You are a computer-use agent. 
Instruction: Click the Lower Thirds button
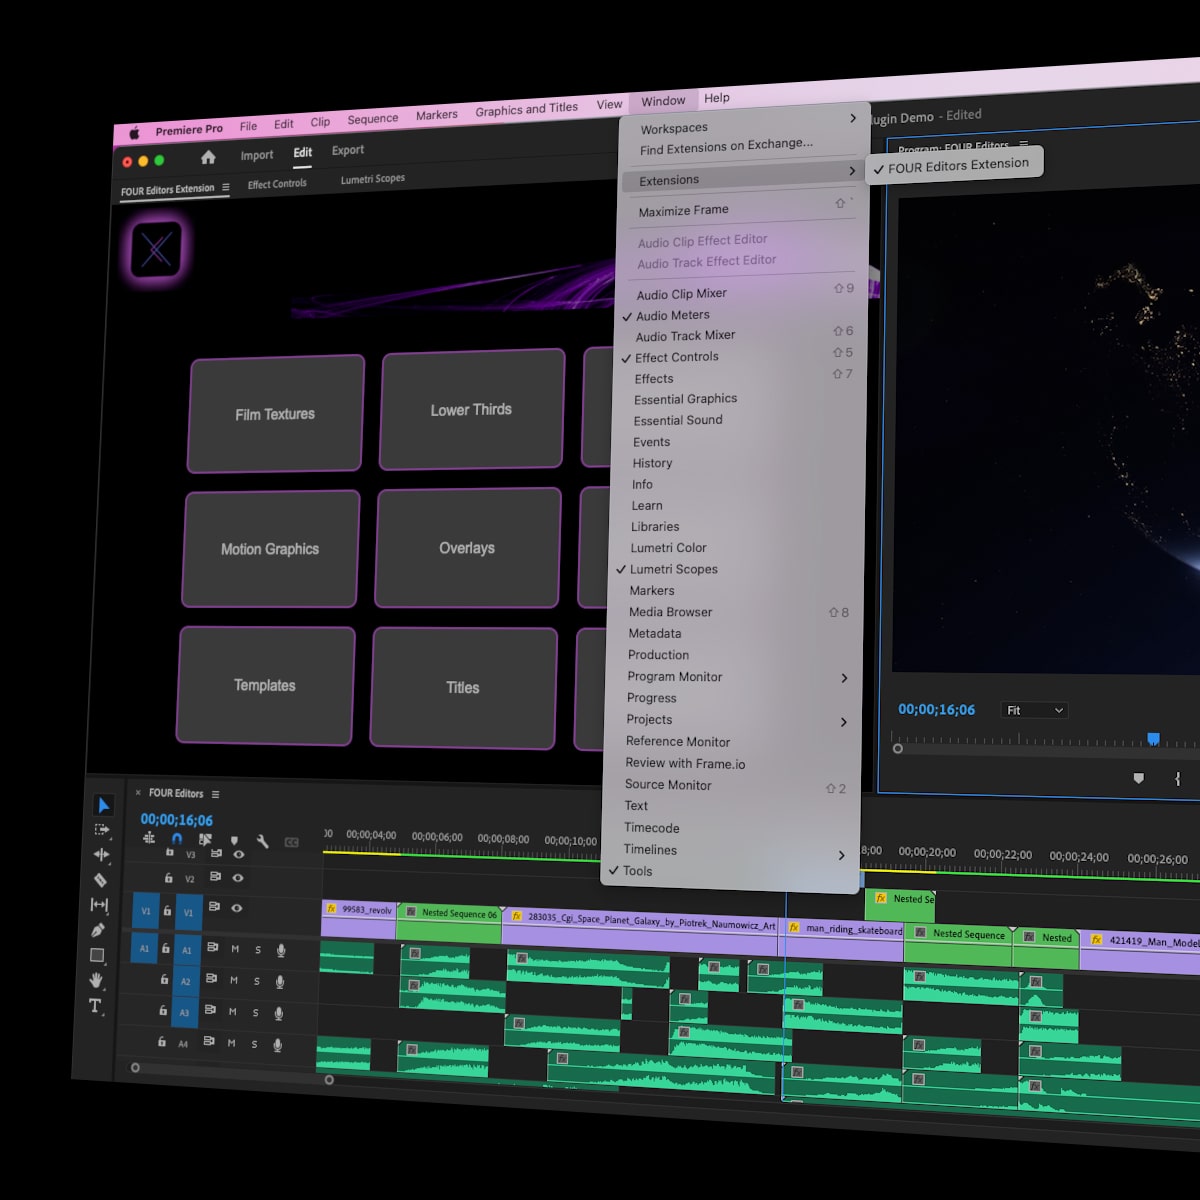471,410
